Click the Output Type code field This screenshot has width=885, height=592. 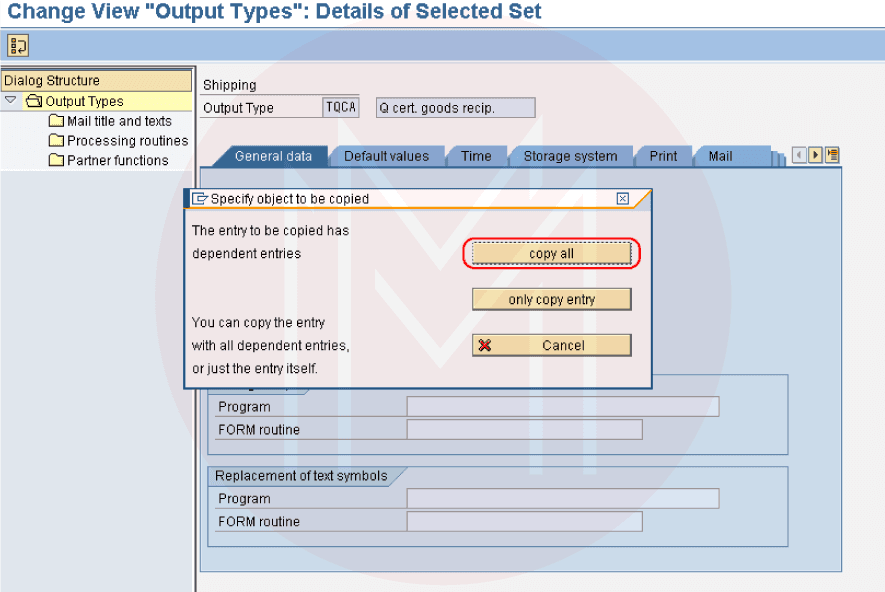pos(340,108)
